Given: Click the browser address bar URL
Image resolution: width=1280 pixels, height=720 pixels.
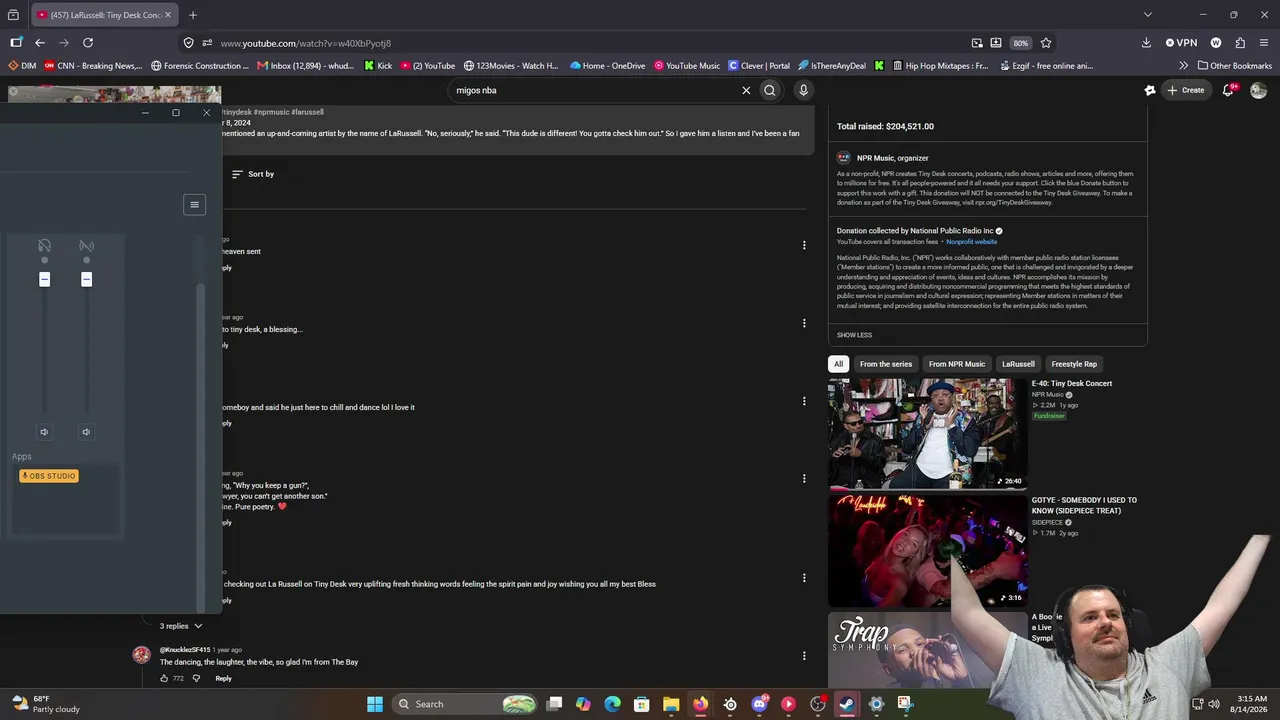Looking at the screenshot, I should (306, 43).
